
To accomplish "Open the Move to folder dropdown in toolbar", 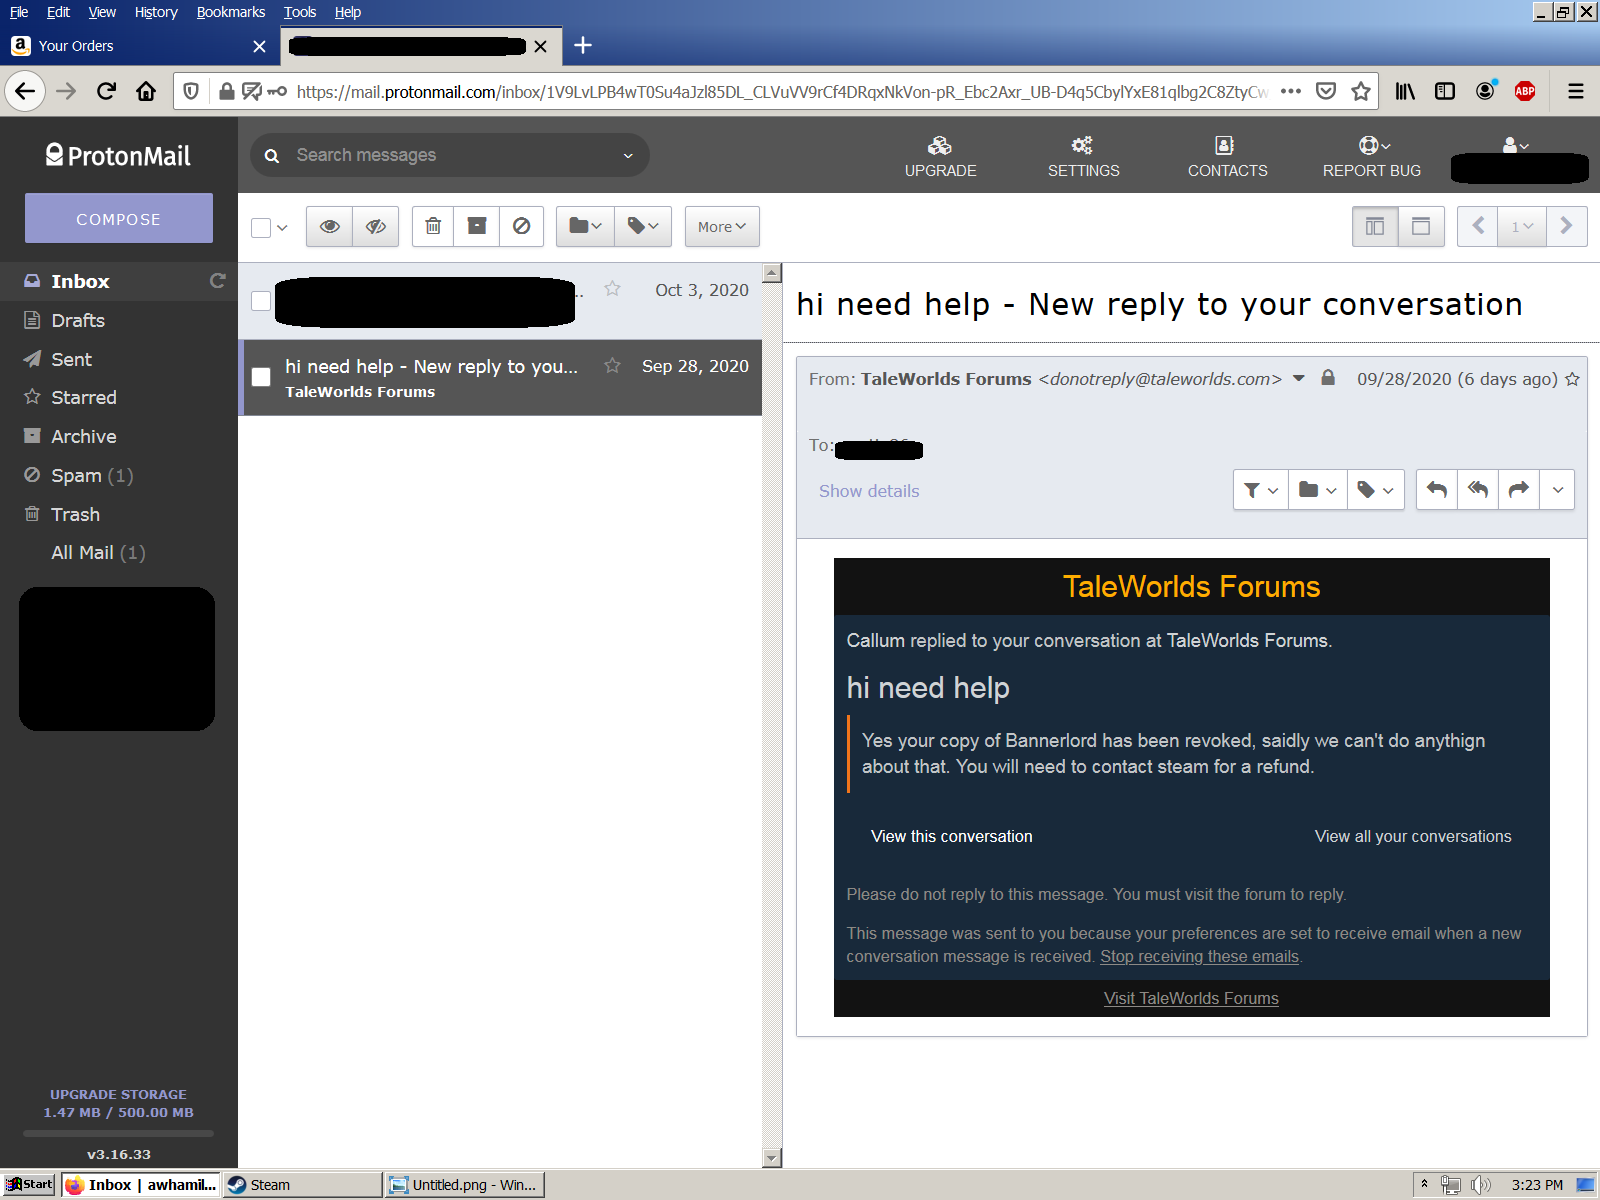I will pyautogui.click(x=585, y=227).
